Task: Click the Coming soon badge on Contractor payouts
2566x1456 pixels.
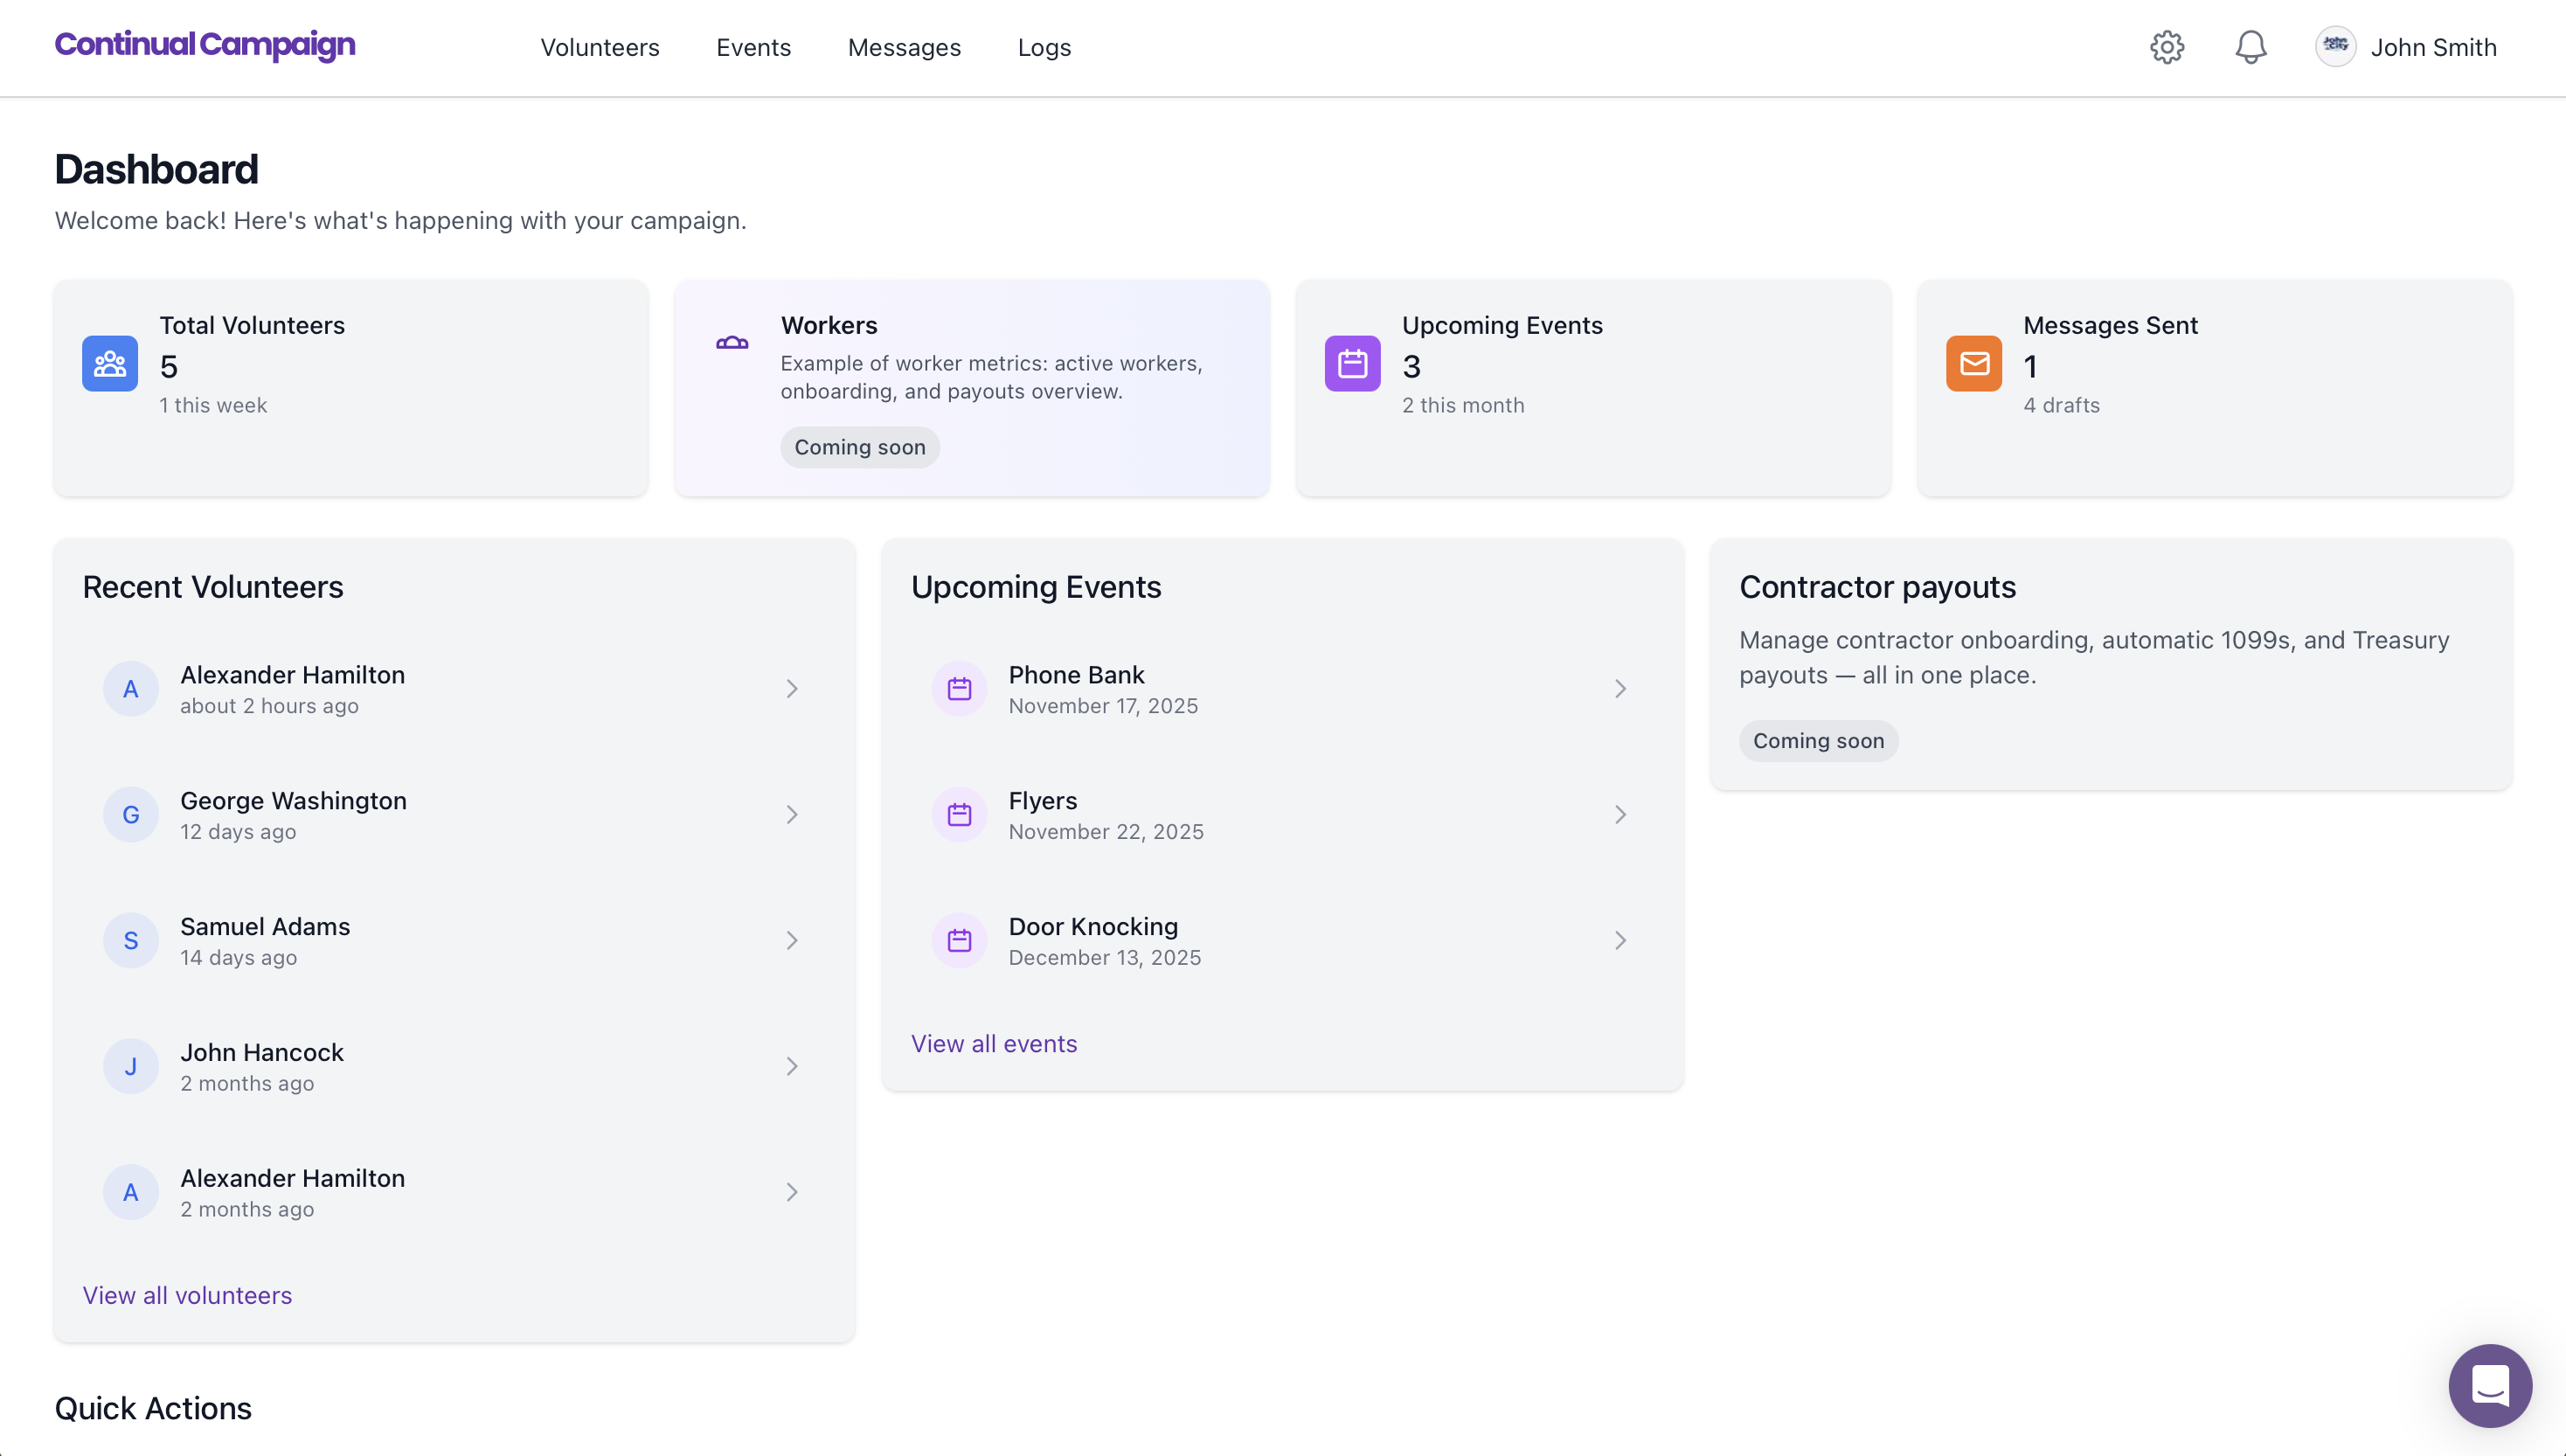Action: pos(1817,740)
